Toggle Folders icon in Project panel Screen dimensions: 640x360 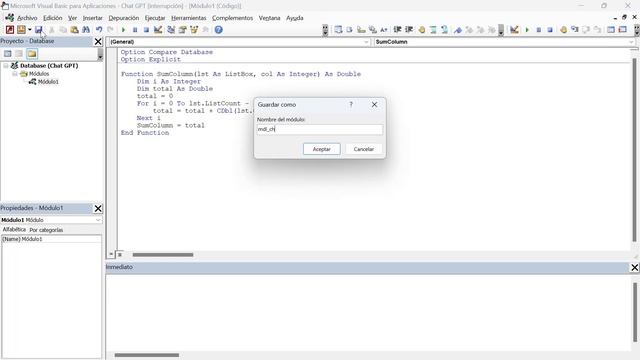32,54
